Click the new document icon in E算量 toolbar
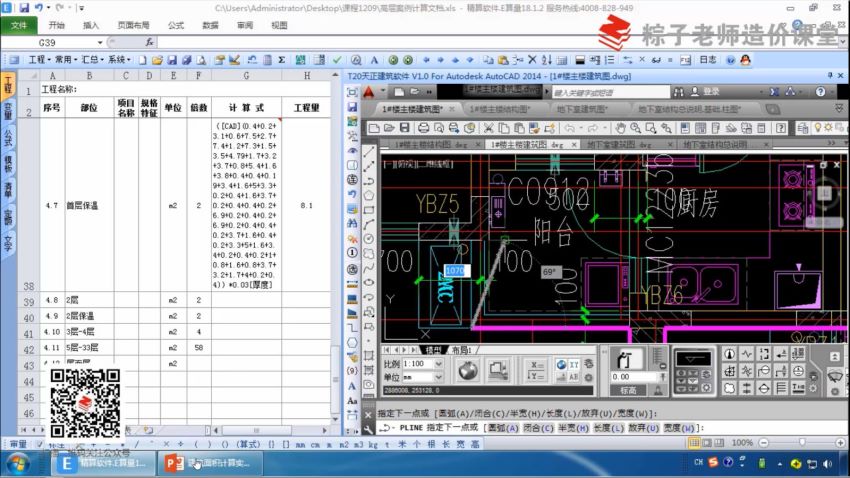The height and width of the screenshot is (478, 850). pos(143,60)
